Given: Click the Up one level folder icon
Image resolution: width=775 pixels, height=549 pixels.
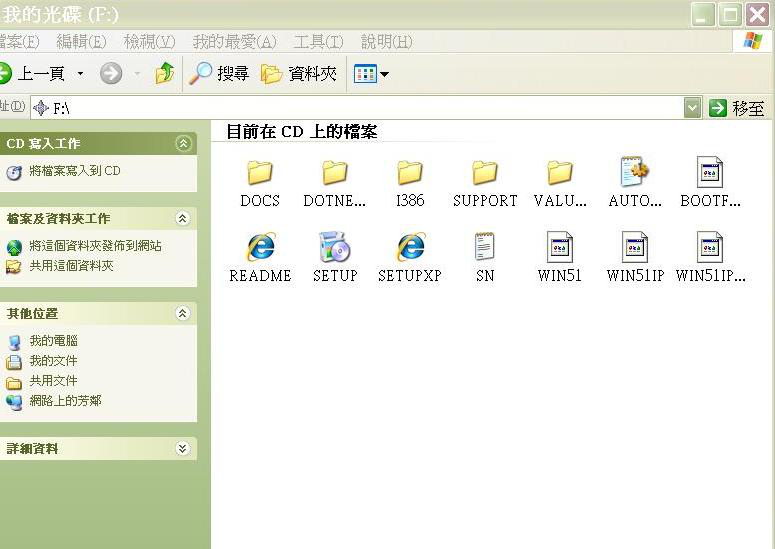Looking at the screenshot, I should click(165, 73).
